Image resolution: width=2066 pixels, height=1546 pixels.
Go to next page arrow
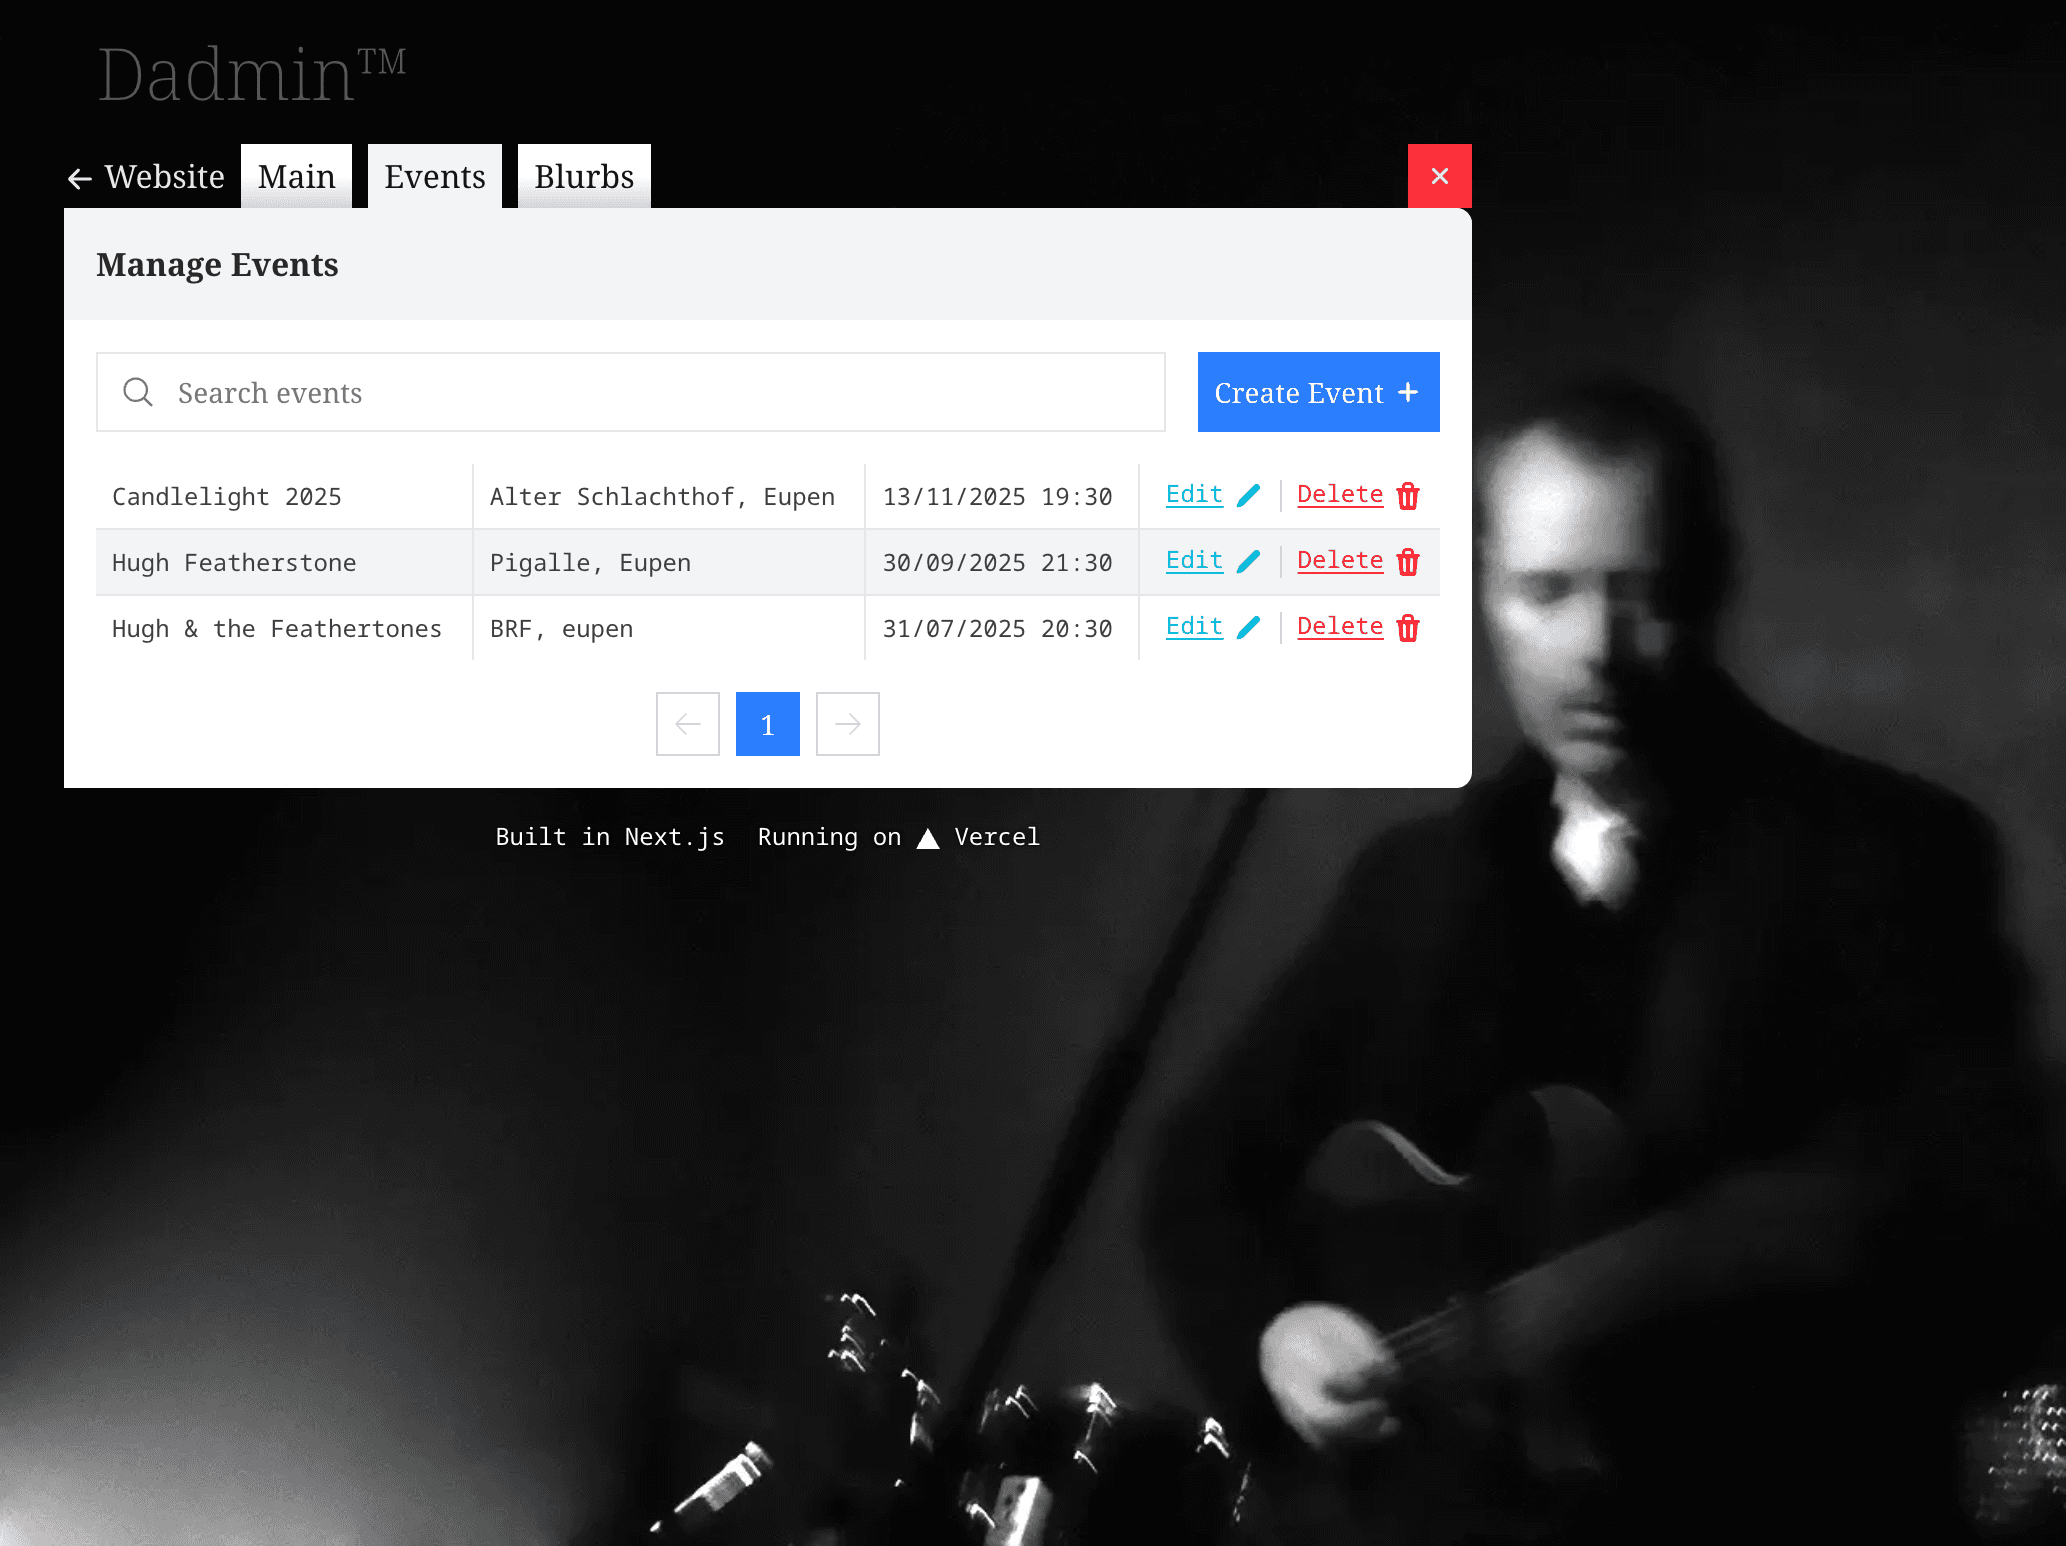tap(848, 724)
